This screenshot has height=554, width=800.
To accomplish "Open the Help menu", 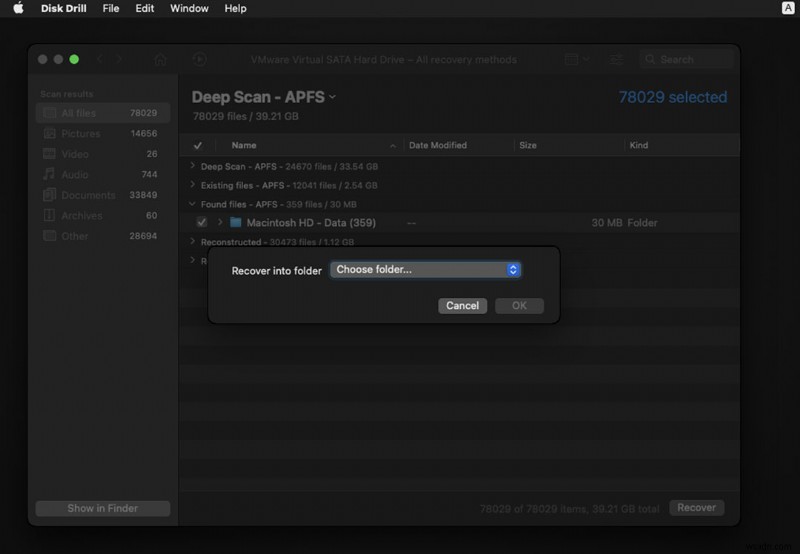I will [235, 8].
